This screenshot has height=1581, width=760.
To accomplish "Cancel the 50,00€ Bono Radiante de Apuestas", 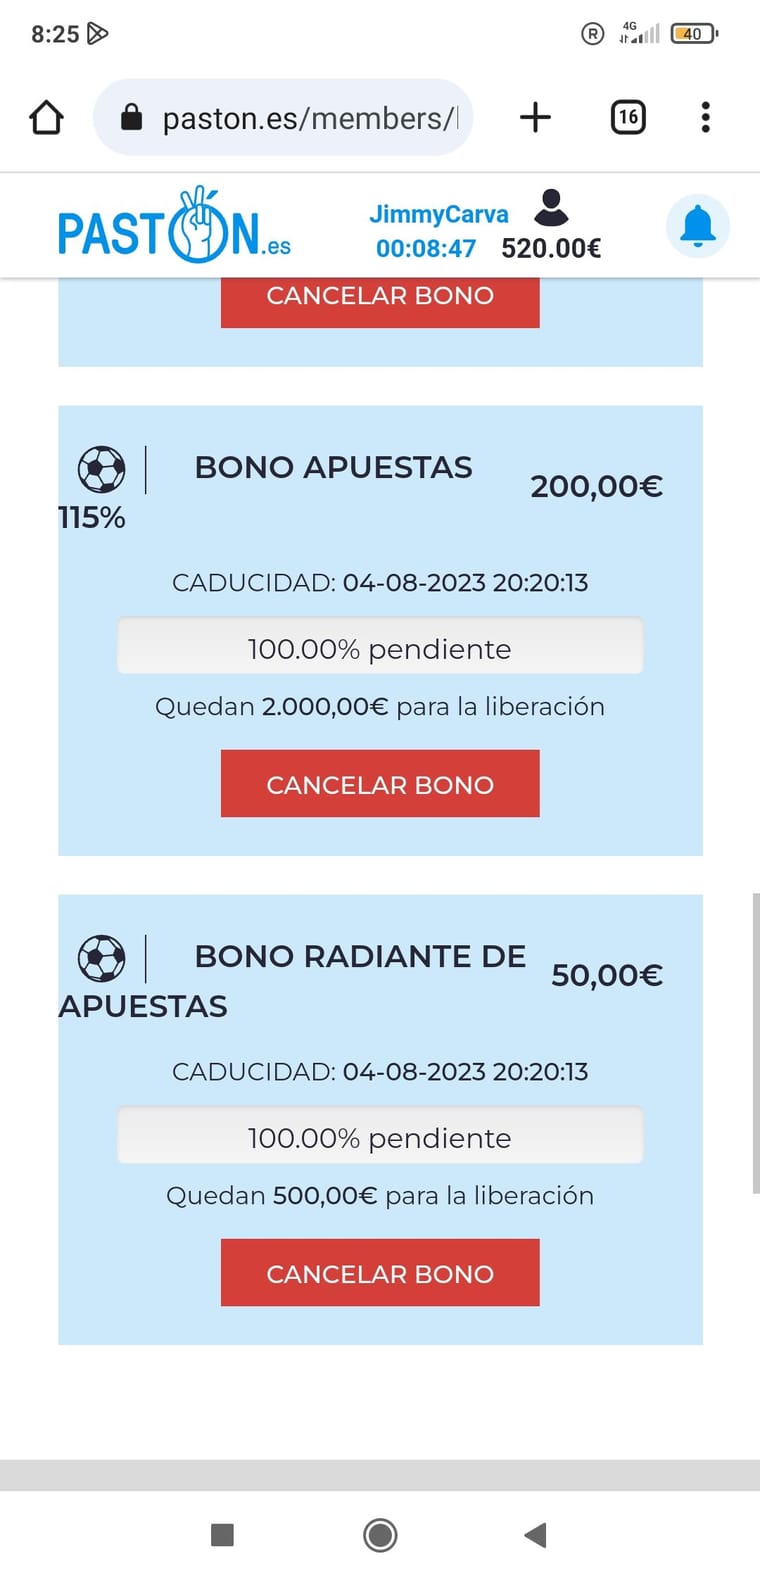I will point(380,1273).
